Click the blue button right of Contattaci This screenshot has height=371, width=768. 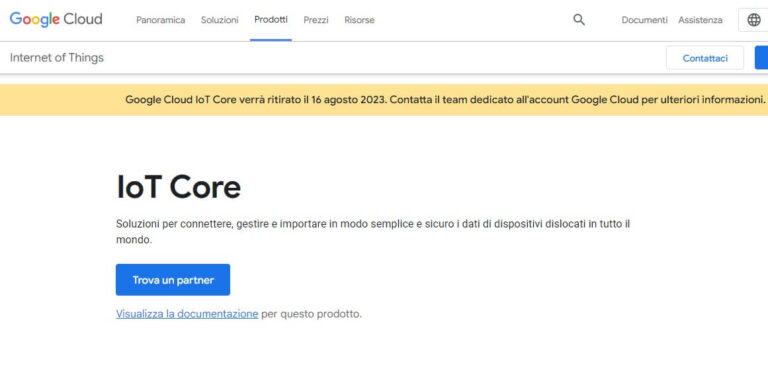click(x=762, y=58)
